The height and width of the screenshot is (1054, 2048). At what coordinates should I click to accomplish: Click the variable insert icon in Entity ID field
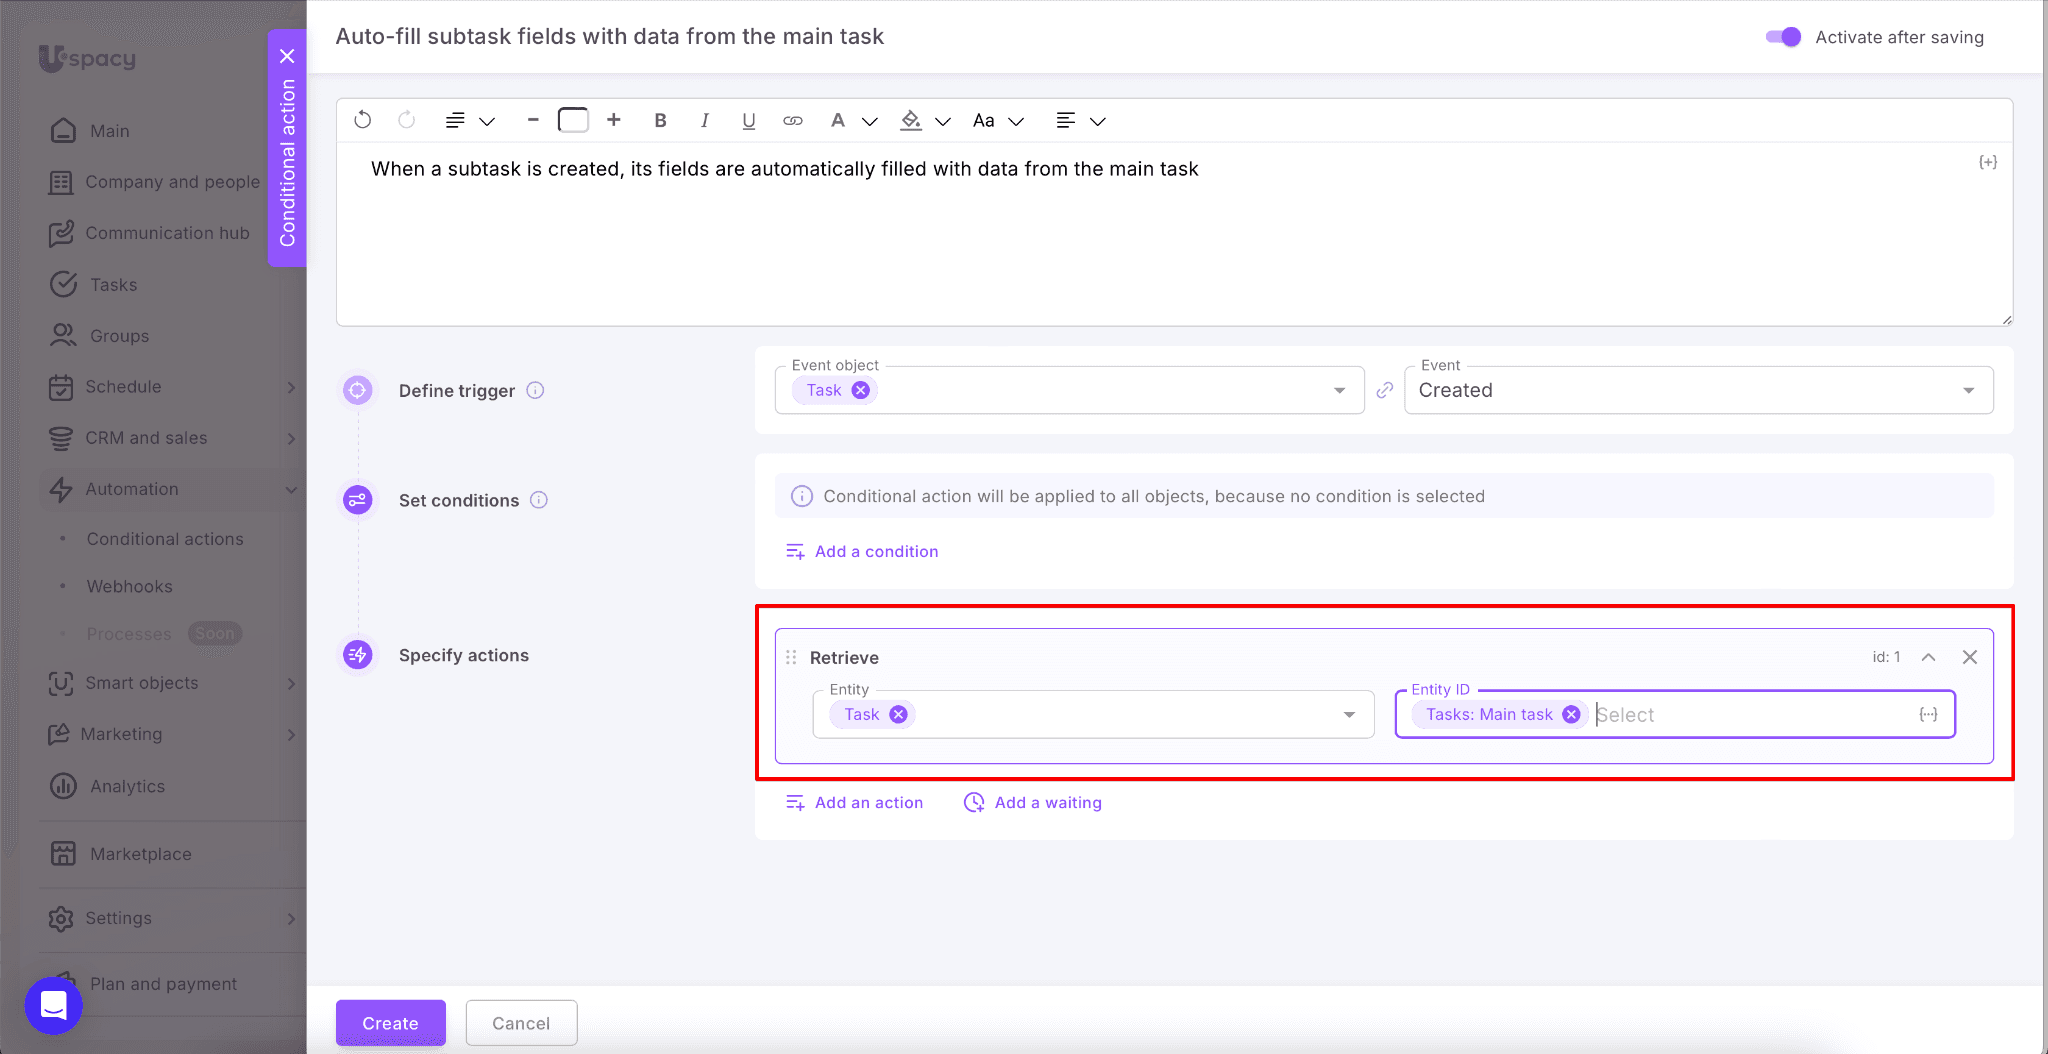[1928, 714]
